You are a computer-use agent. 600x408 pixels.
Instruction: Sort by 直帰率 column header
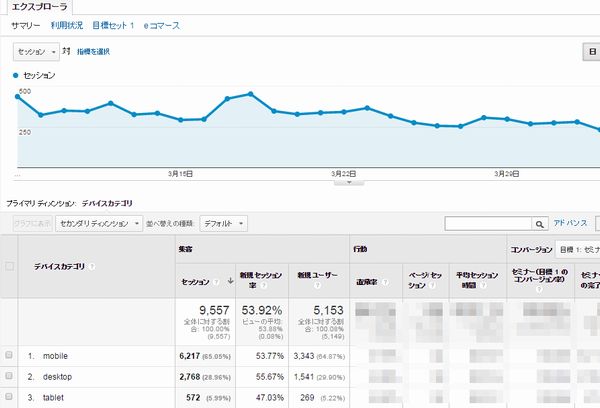pyautogui.click(x=367, y=282)
